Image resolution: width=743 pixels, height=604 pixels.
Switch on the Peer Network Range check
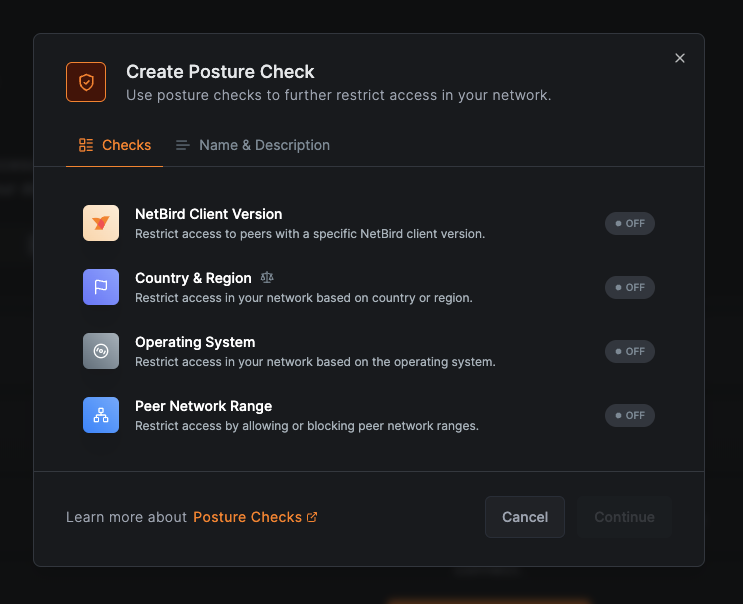pos(629,415)
